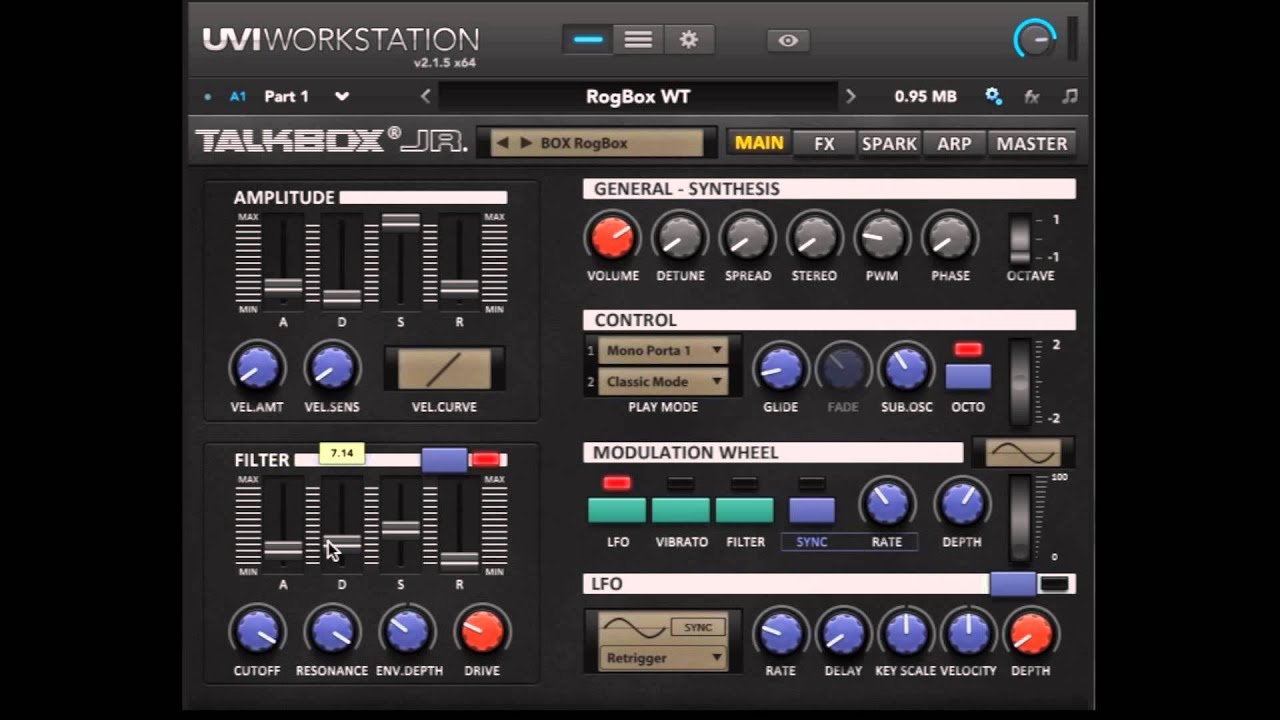
Task: Click the Amplitude Sustain slider handle
Action: tap(401, 222)
